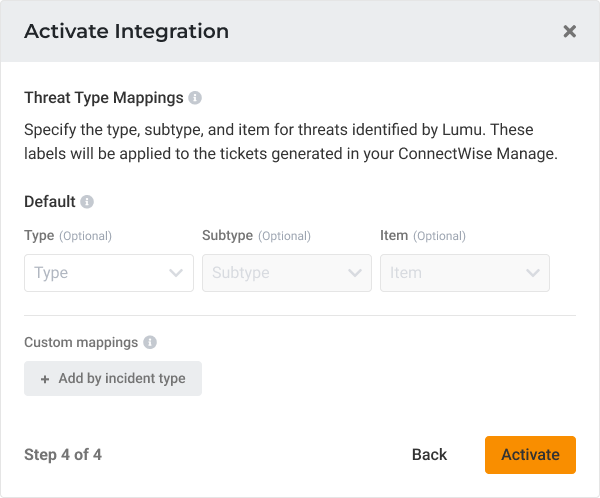The height and width of the screenshot is (498, 600).
Task: Close the Activate Integration dialog
Action: (x=569, y=31)
